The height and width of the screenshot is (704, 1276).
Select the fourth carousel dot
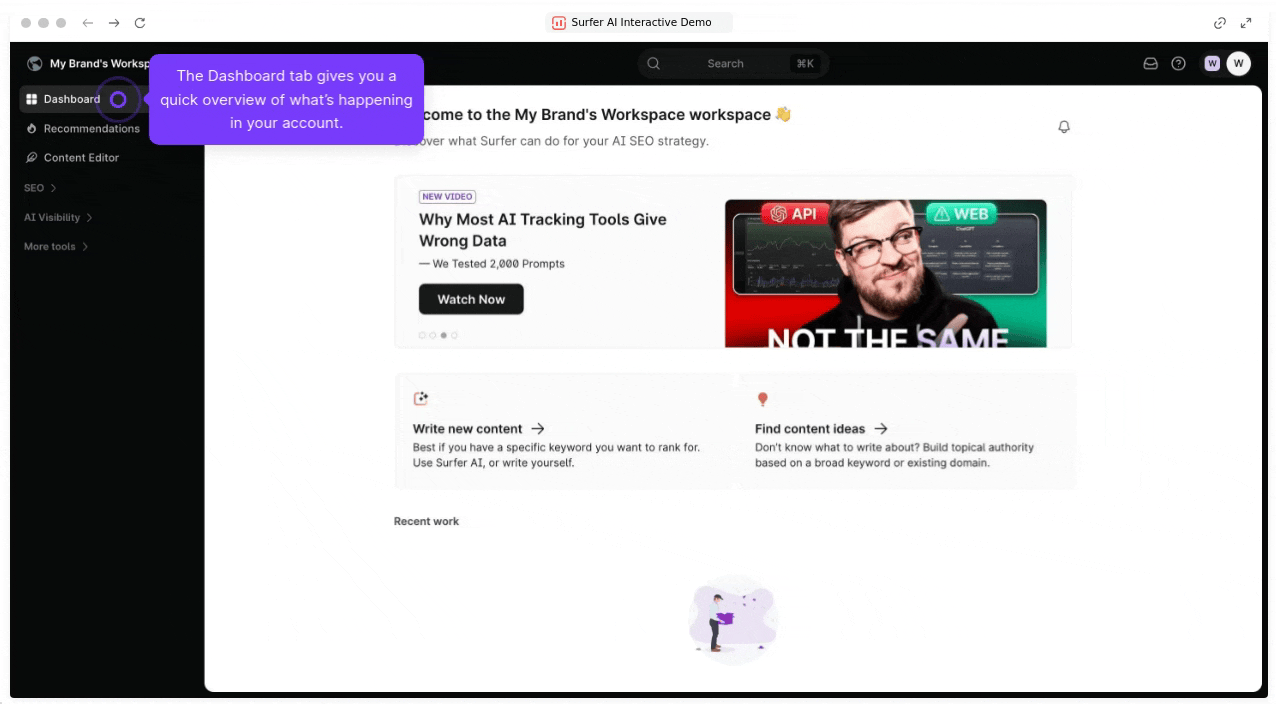point(455,335)
